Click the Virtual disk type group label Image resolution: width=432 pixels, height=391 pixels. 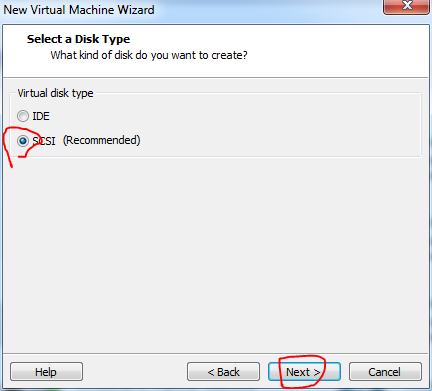[x=55, y=93]
